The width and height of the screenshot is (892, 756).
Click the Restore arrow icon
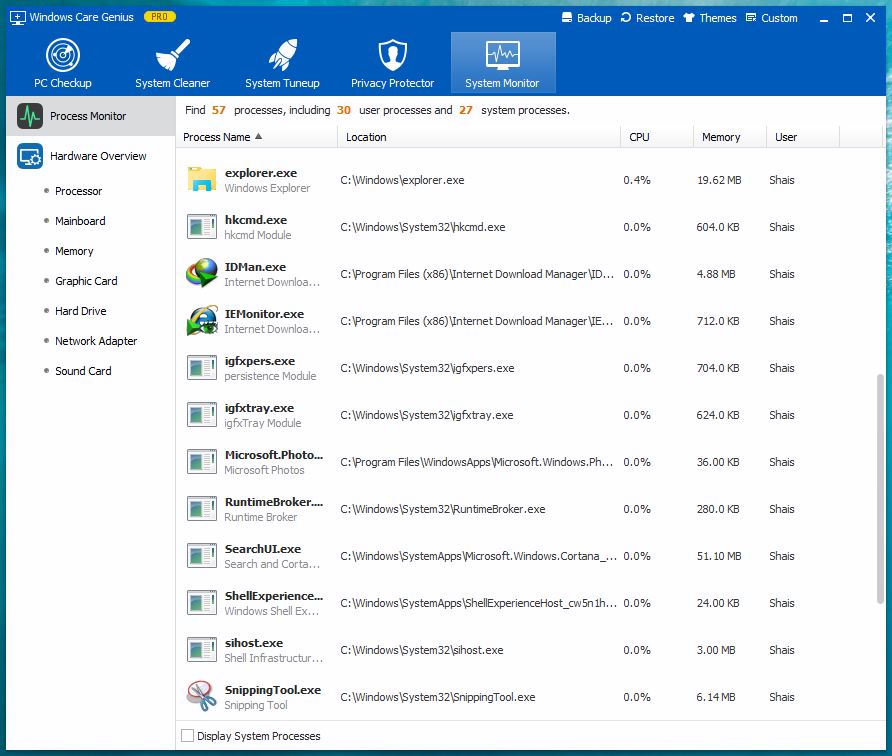coord(626,18)
